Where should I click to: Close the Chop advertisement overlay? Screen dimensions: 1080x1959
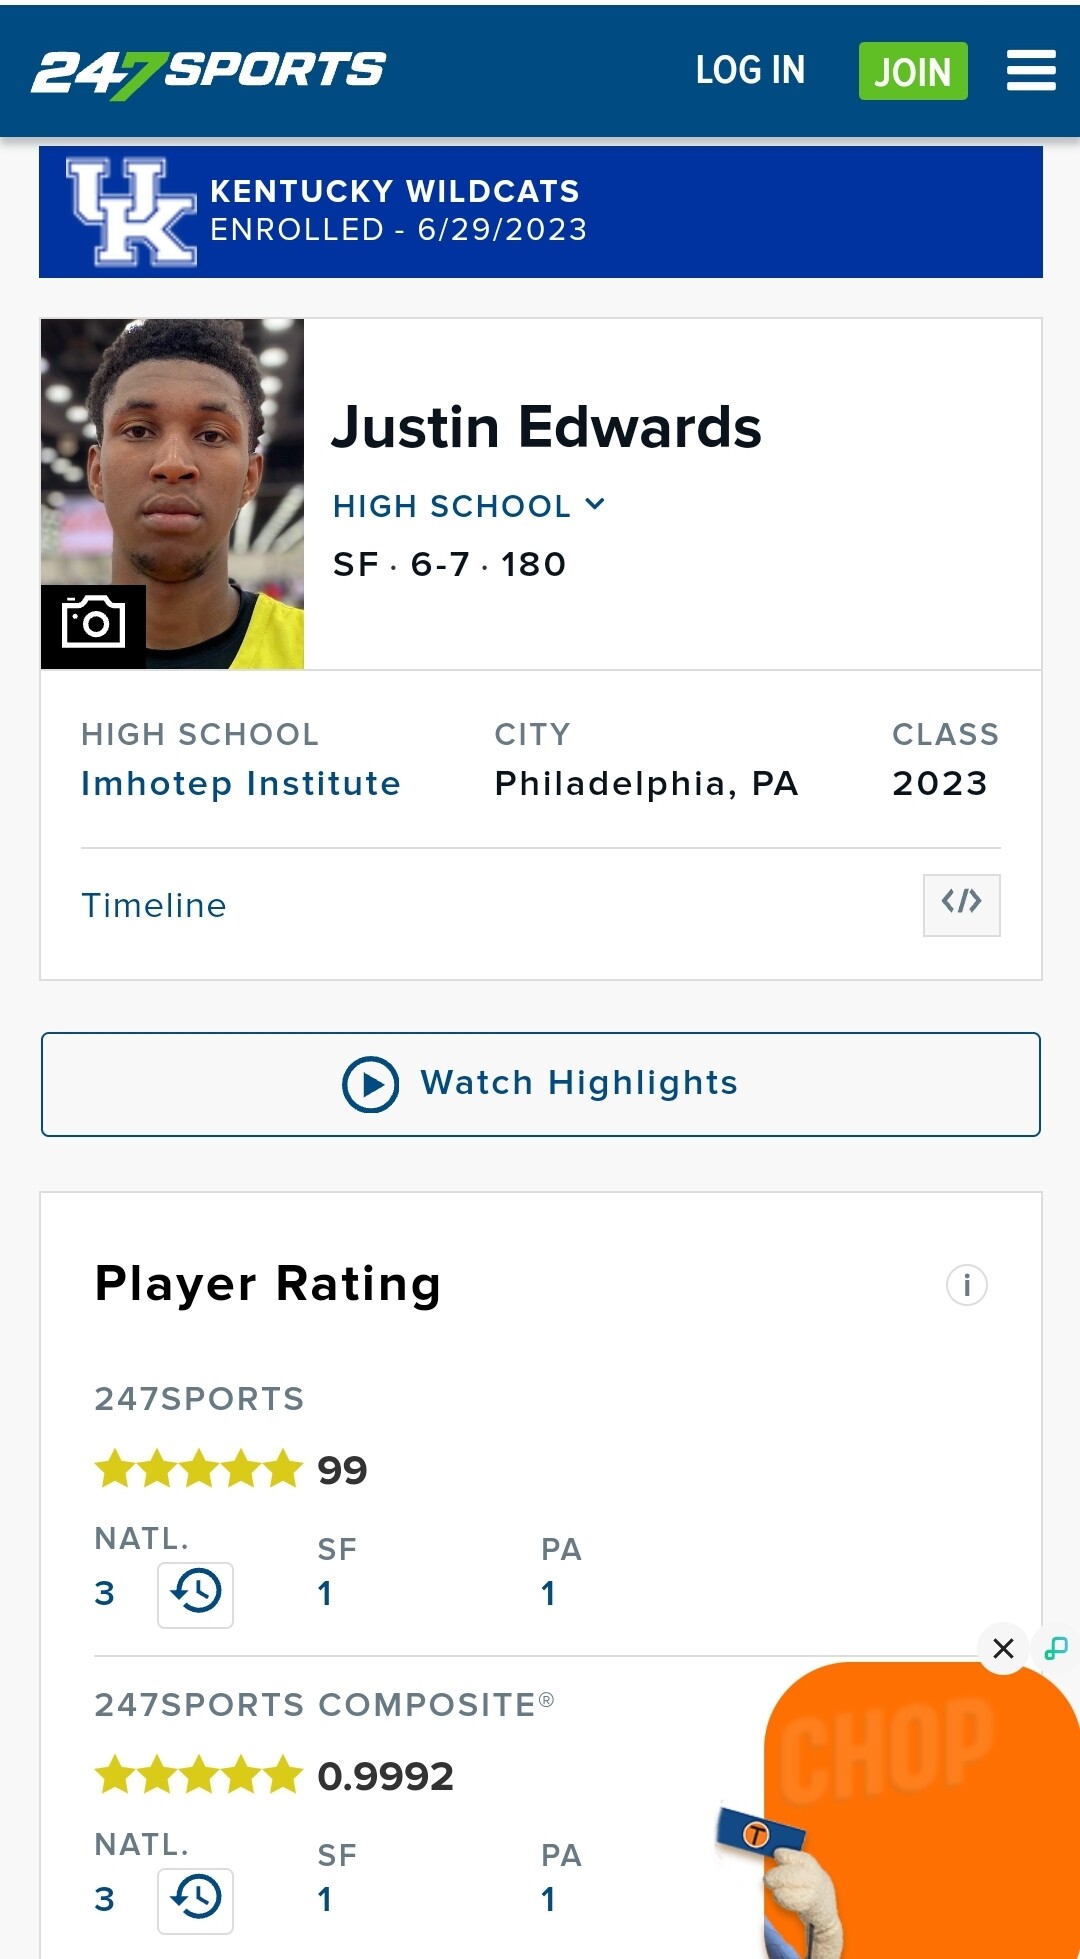[1003, 1648]
